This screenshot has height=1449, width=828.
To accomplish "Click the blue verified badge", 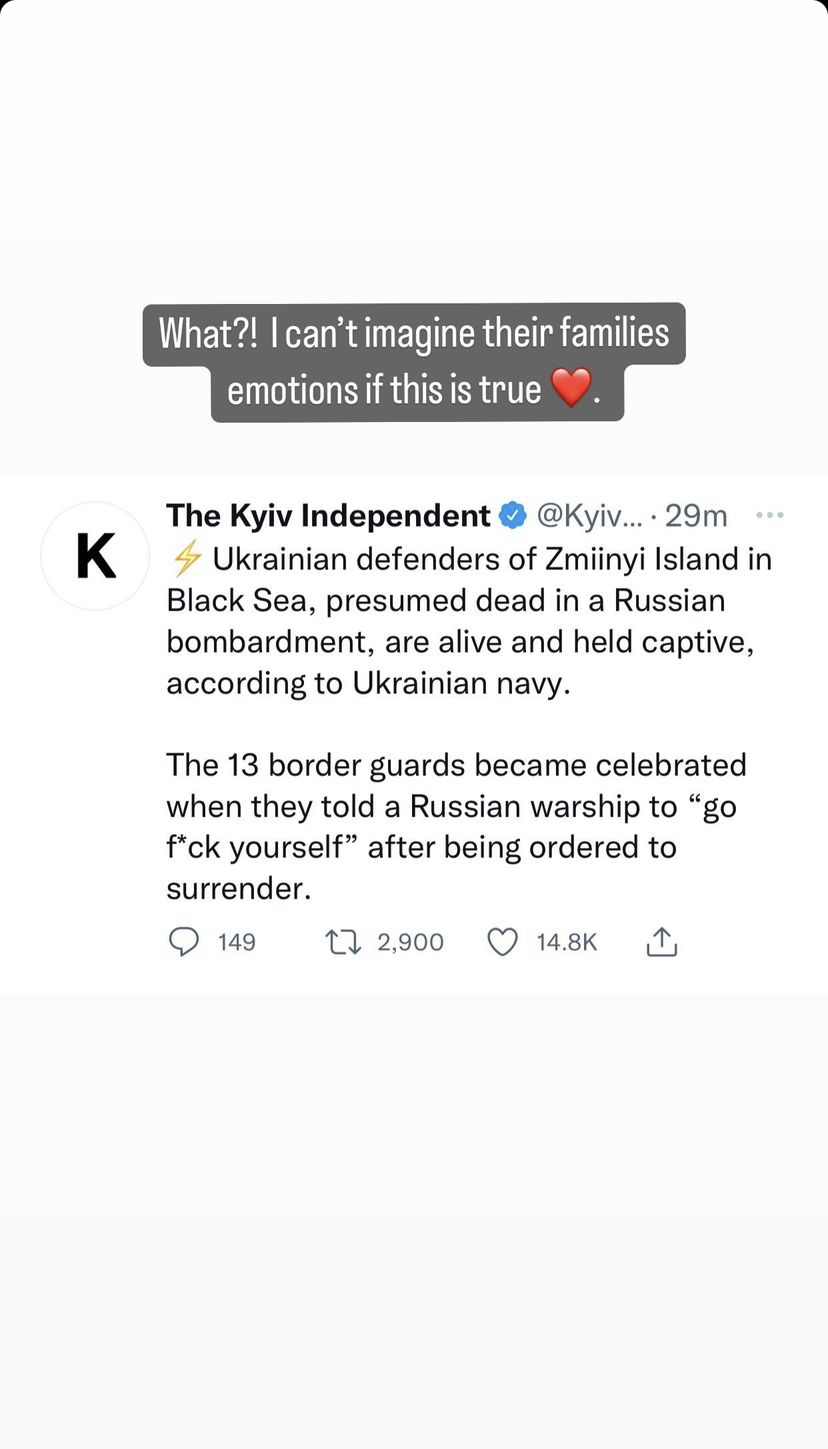I will (513, 516).
